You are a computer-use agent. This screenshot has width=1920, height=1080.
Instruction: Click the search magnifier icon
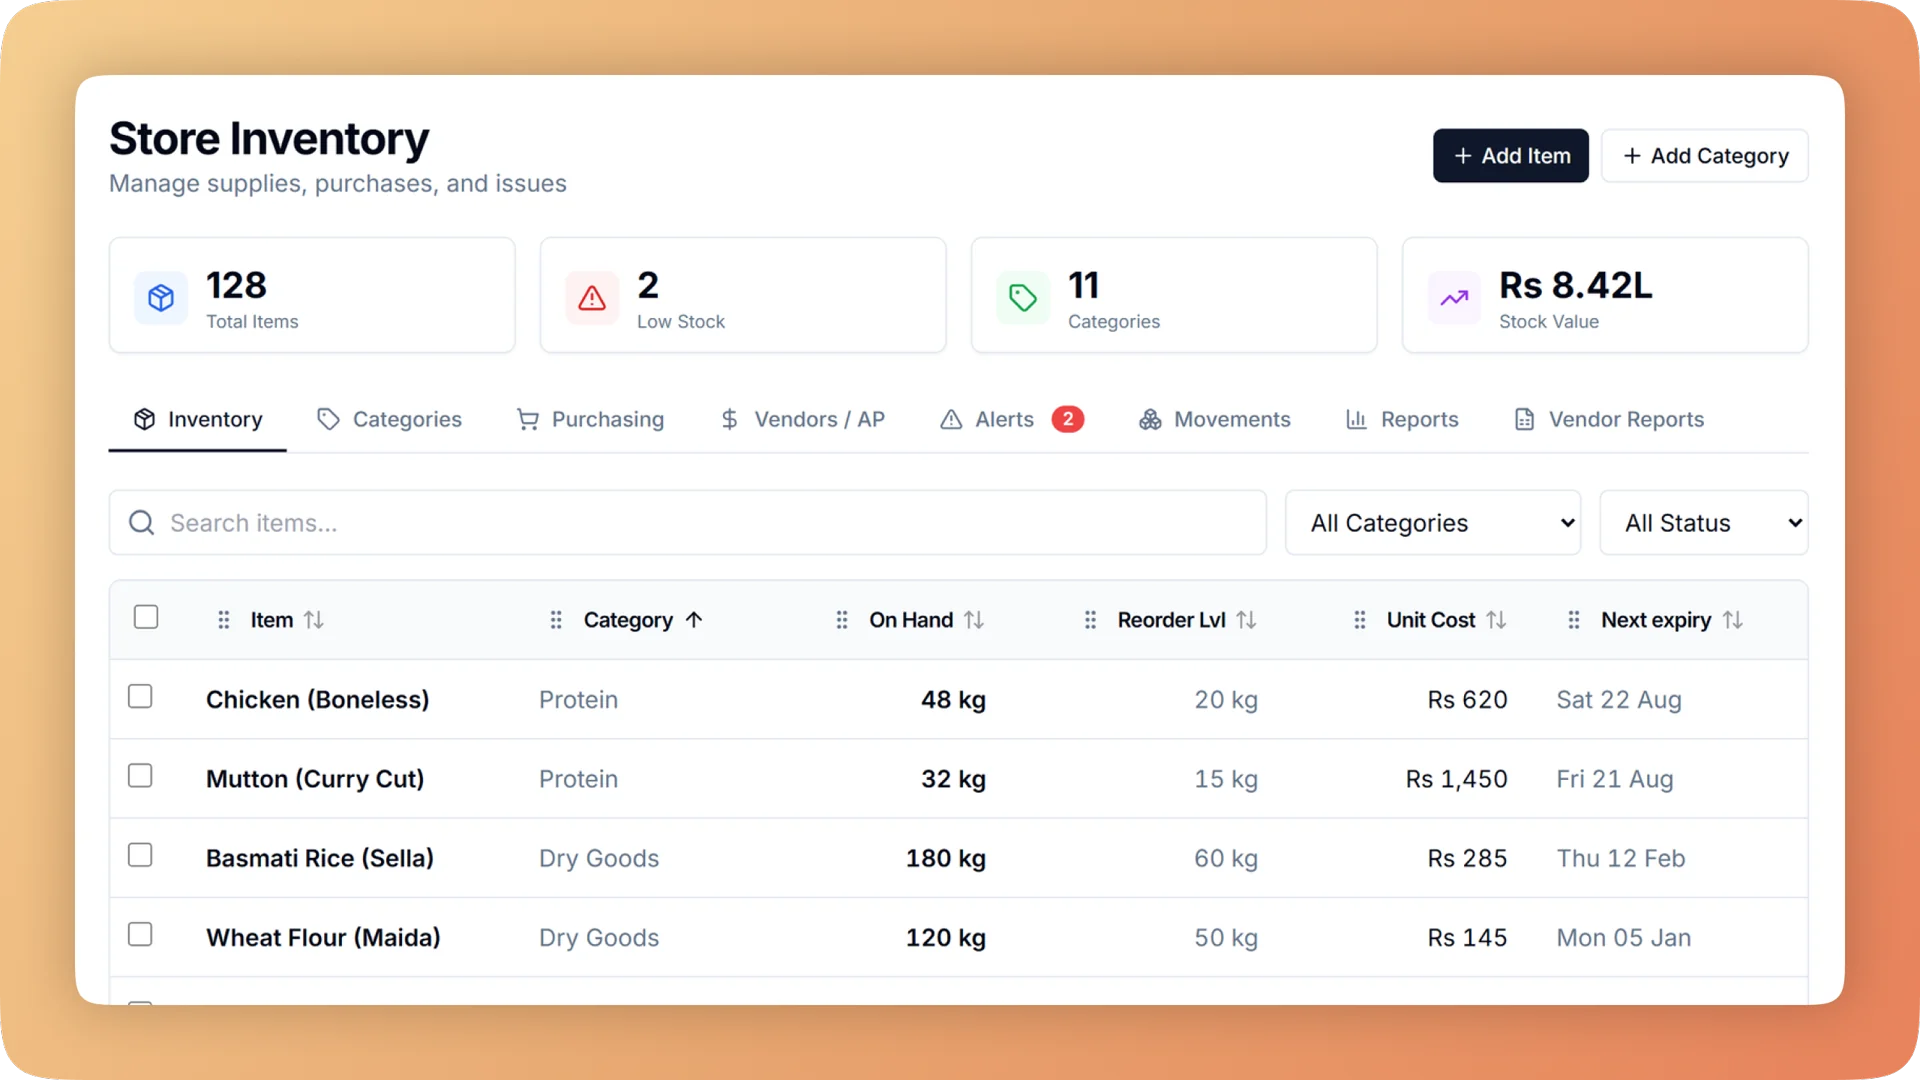(142, 523)
